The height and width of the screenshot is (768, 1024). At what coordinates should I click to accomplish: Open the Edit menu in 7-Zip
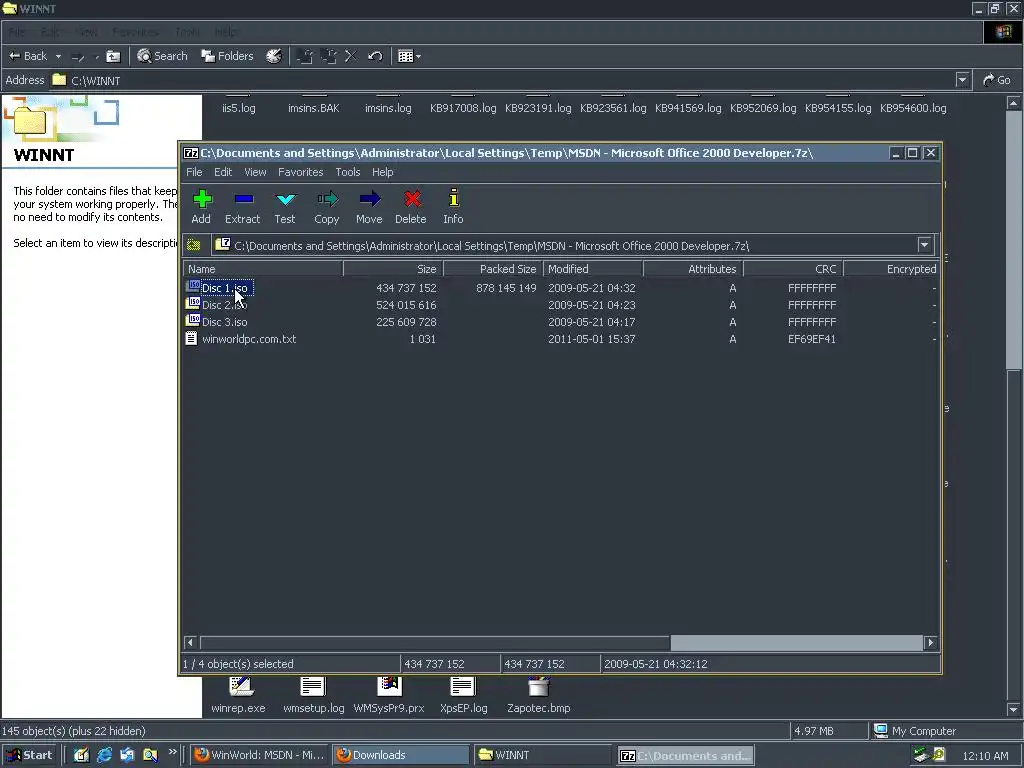[x=223, y=172]
